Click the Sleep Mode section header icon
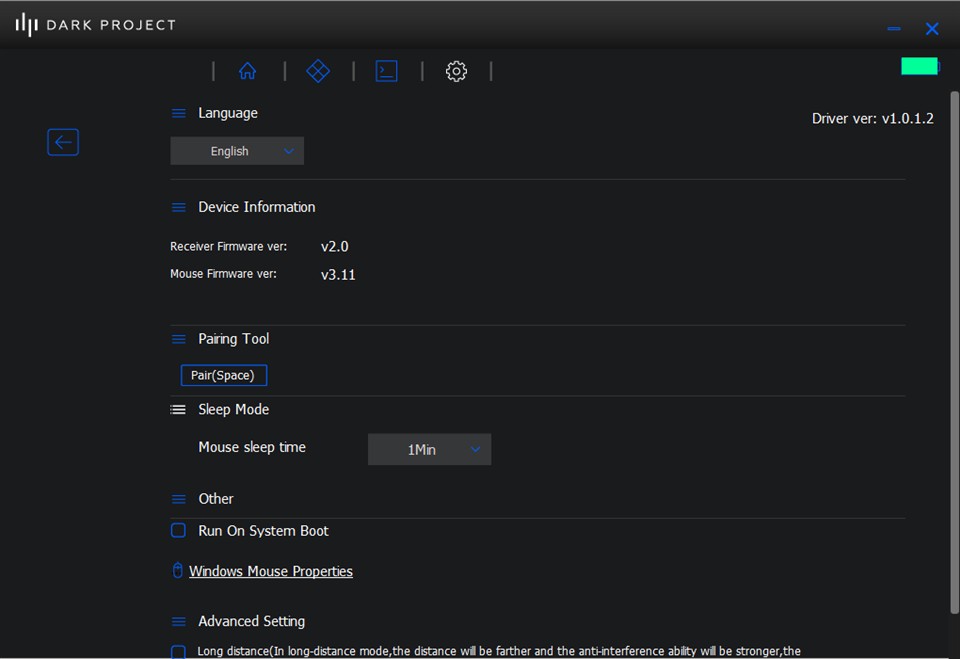Image resolution: width=960 pixels, height=659 pixels. [x=178, y=410]
